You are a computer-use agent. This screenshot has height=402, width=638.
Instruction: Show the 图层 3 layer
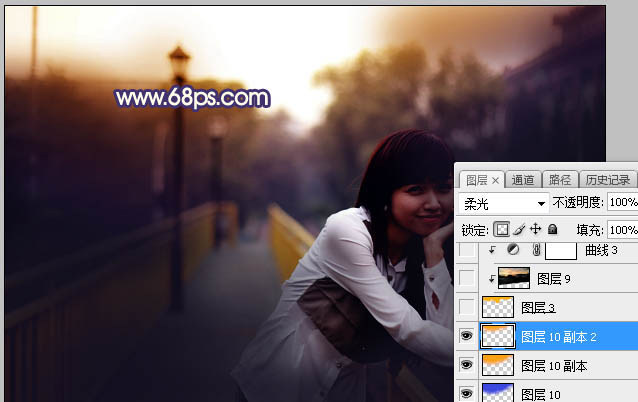pyautogui.click(x=467, y=307)
